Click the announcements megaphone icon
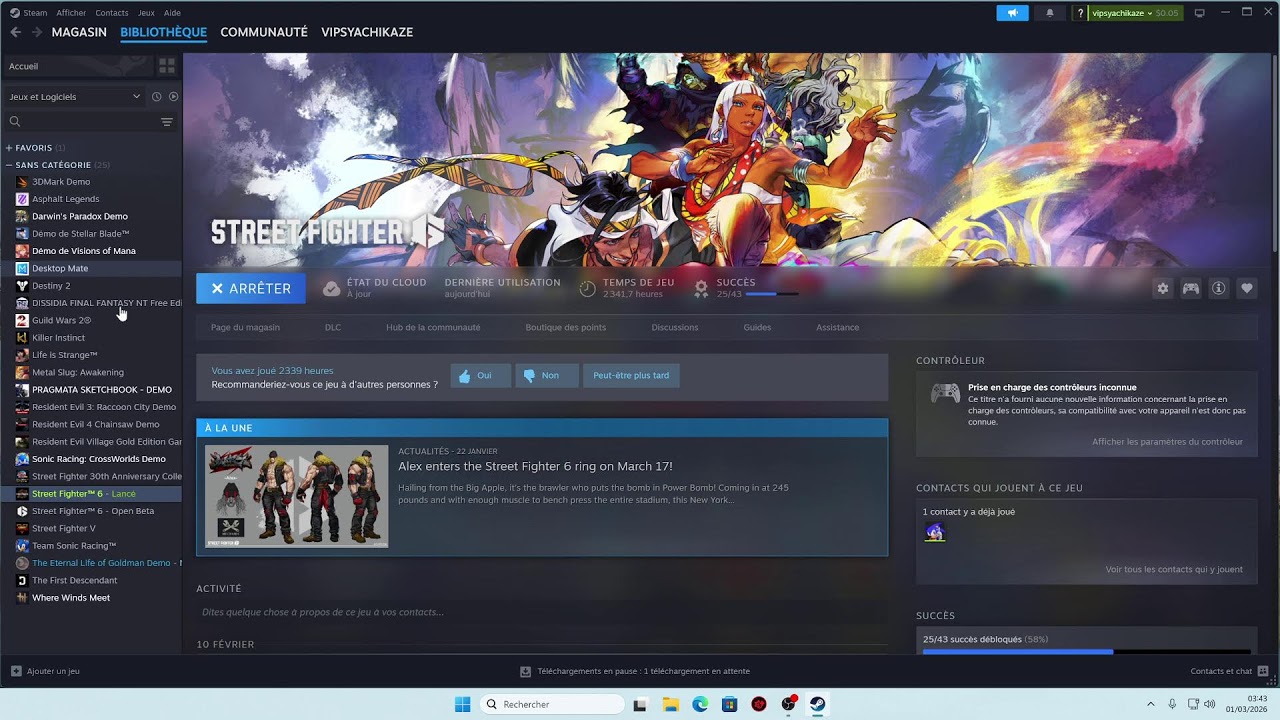Image resolution: width=1280 pixels, height=720 pixels. click(x=1012, y=13)
